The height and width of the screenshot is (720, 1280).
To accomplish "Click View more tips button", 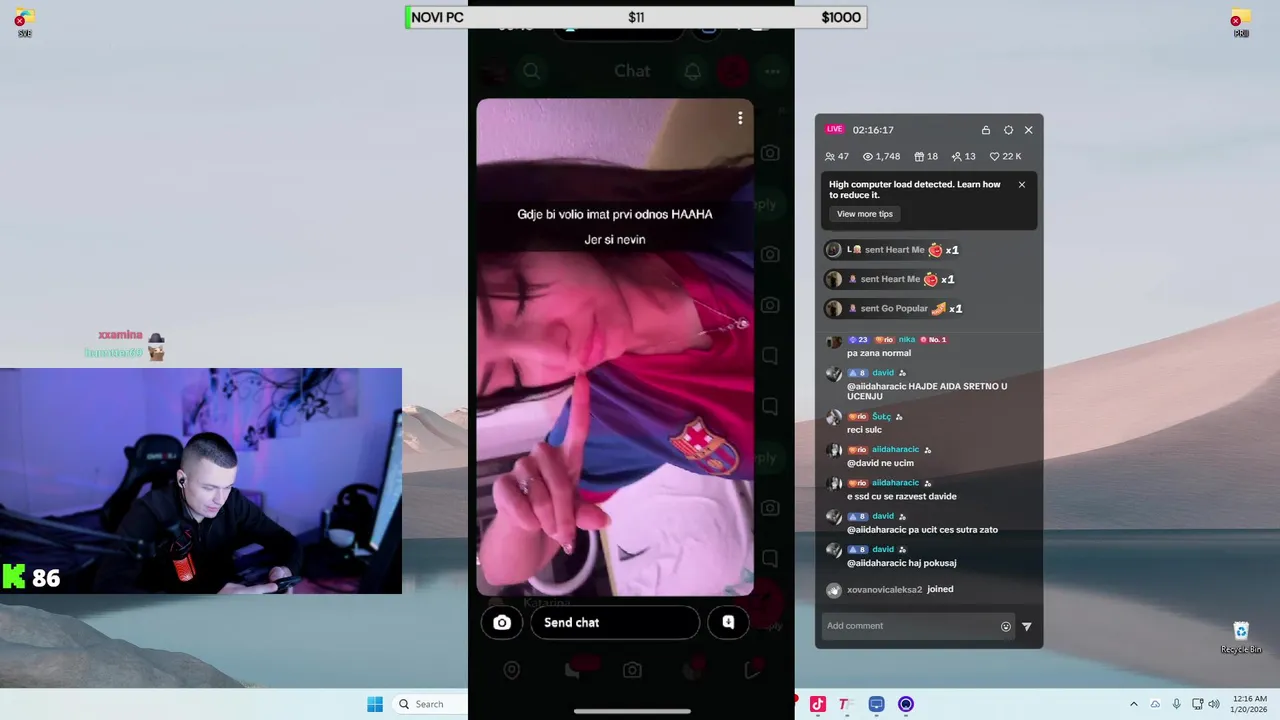I will [865, 214].
